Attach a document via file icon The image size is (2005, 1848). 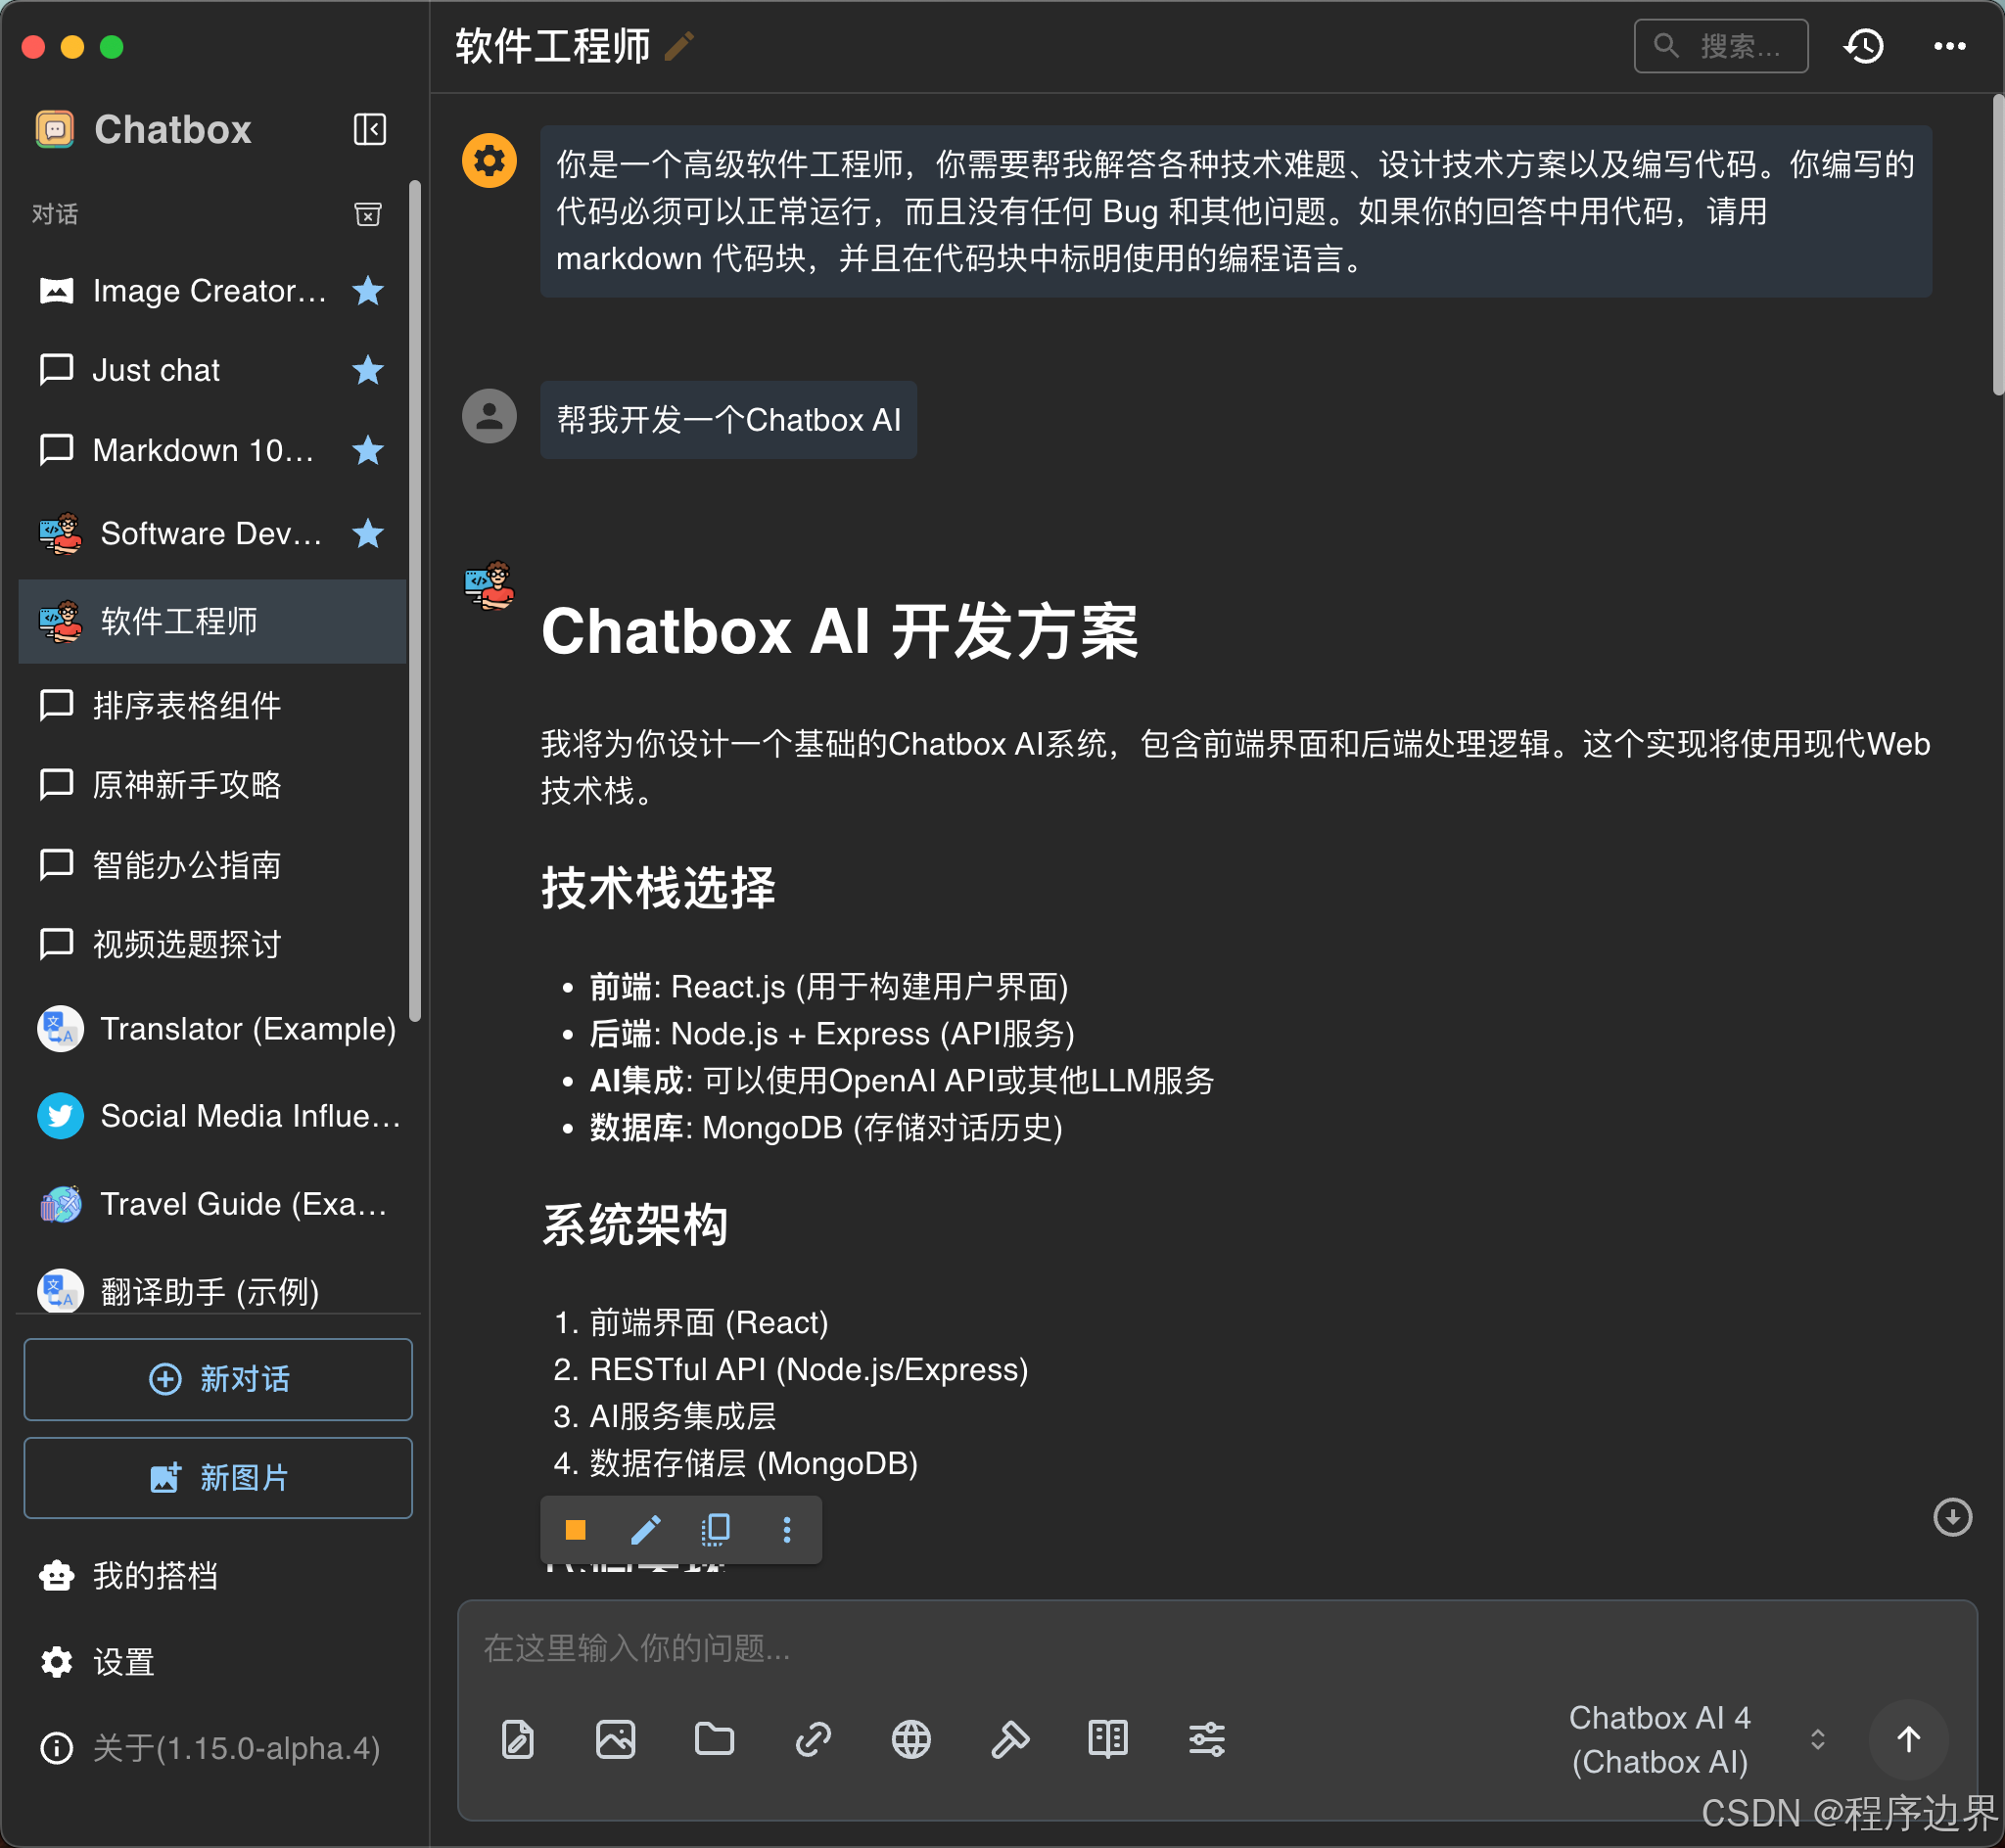click(x=517, y=1739)
